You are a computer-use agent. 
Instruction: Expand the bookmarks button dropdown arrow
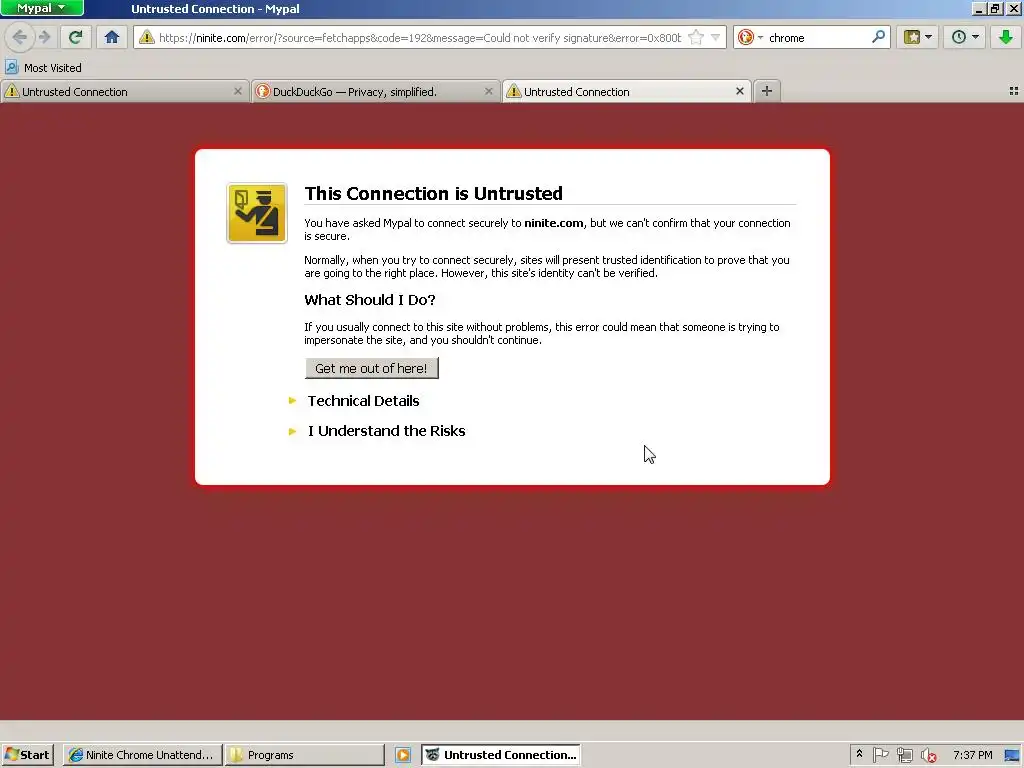929,37
